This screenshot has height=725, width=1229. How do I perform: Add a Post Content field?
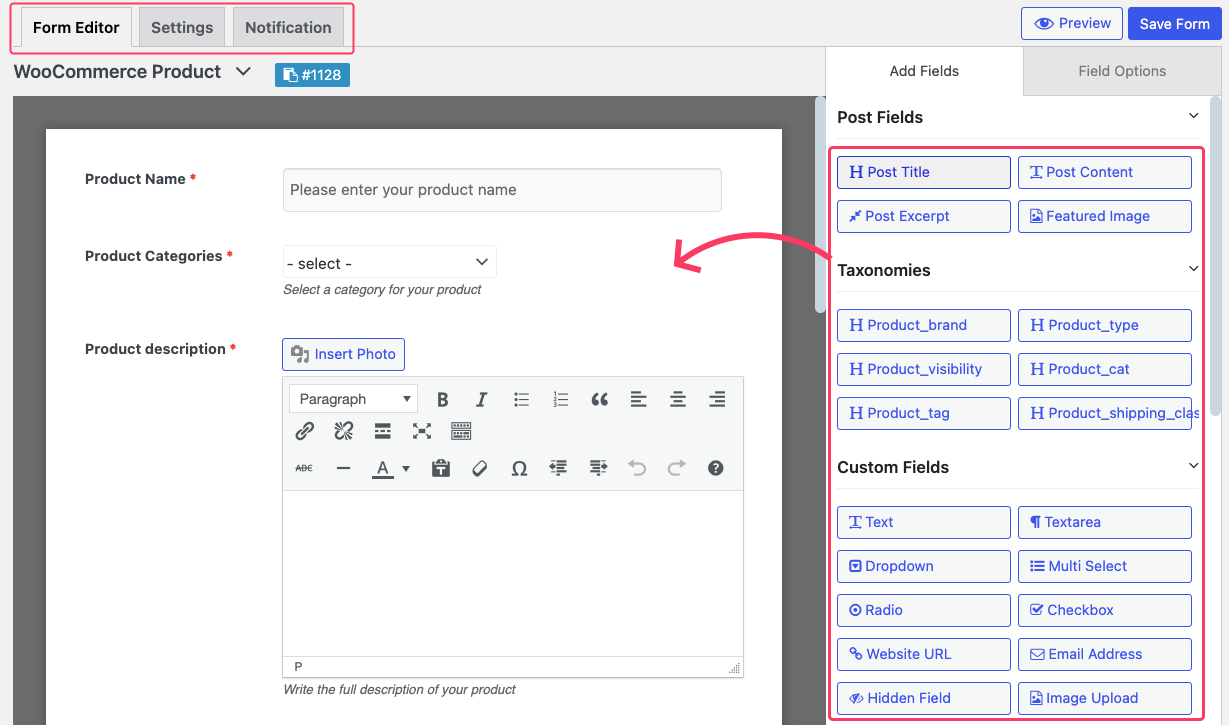point(1105,172)
